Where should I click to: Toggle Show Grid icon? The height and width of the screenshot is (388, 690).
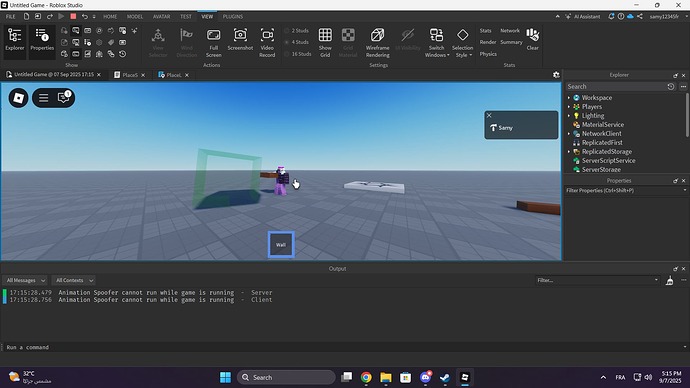point(325,43)
